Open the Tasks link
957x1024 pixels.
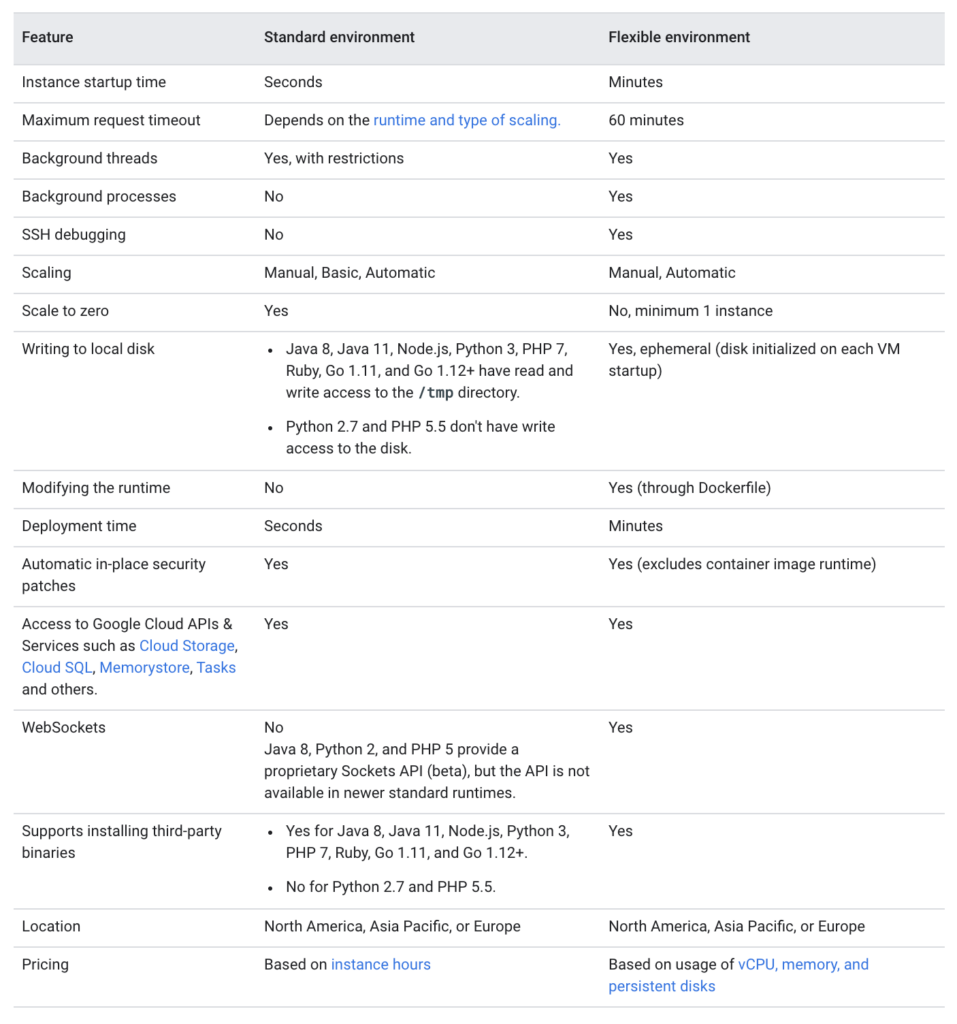216,667
